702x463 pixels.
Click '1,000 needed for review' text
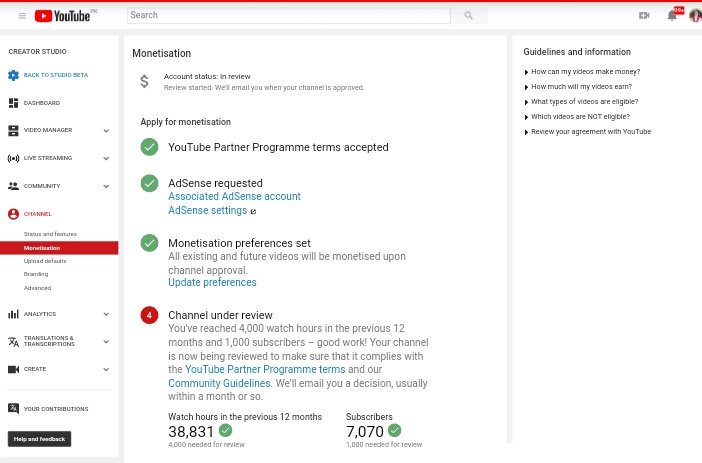click(384, 445)
